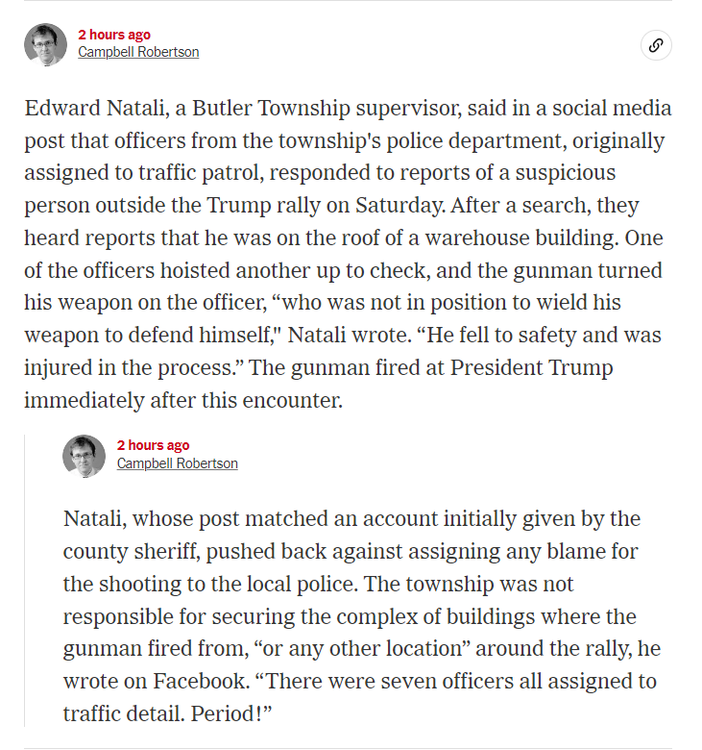Click the word "Natali" starting the indented paragraph
This screenshot has width=702, height=750.
pyautogui.click(x=93, y=519)
